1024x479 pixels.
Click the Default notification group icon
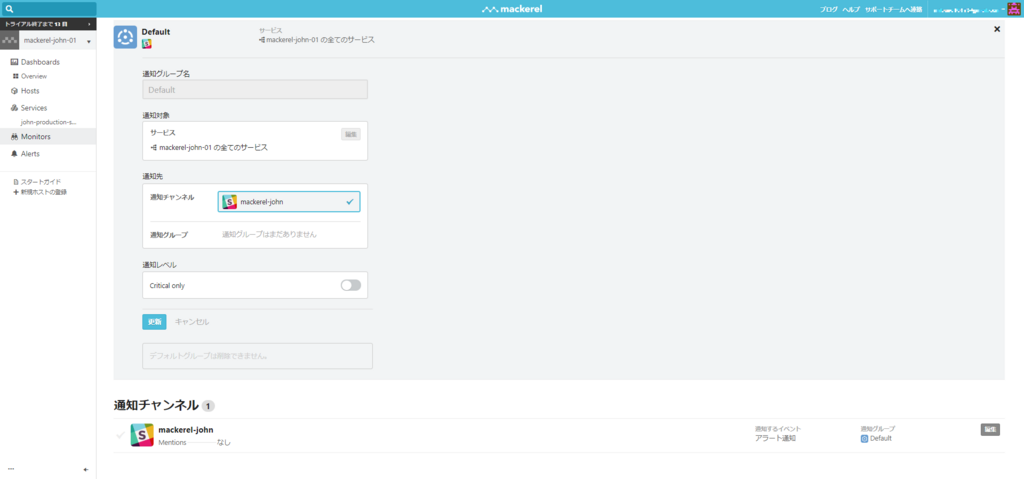(125, 37)
